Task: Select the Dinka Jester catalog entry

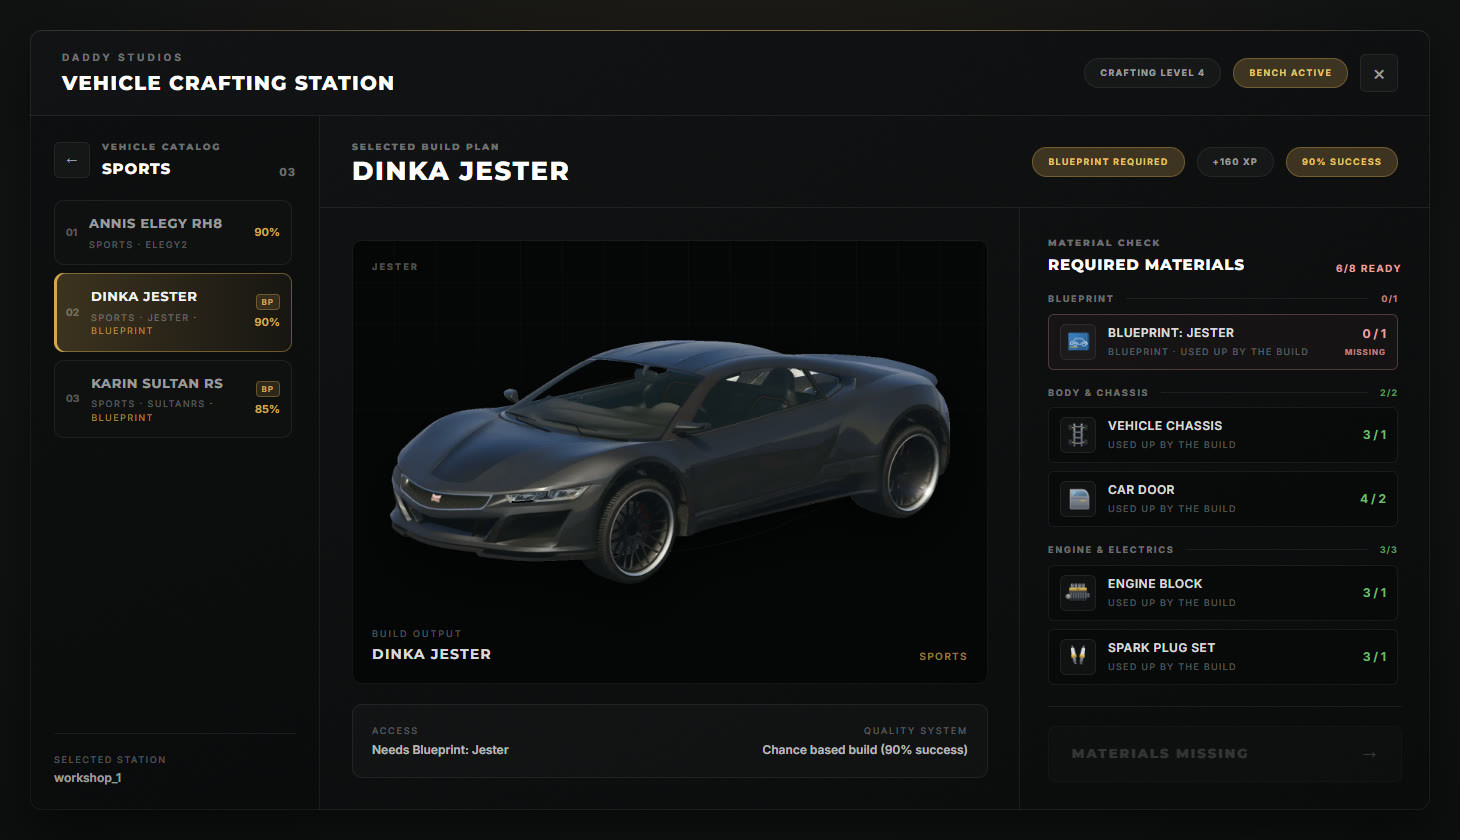Action: coord(173,313)
